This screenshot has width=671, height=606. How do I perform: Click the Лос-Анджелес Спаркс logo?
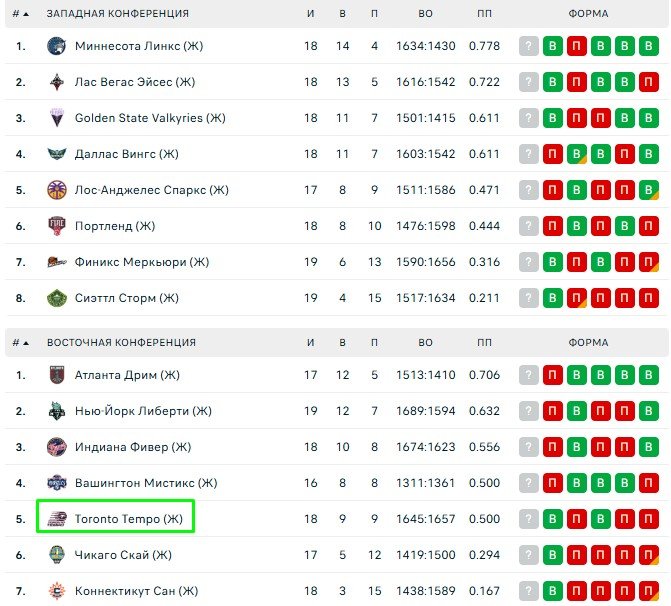point(56,190)
